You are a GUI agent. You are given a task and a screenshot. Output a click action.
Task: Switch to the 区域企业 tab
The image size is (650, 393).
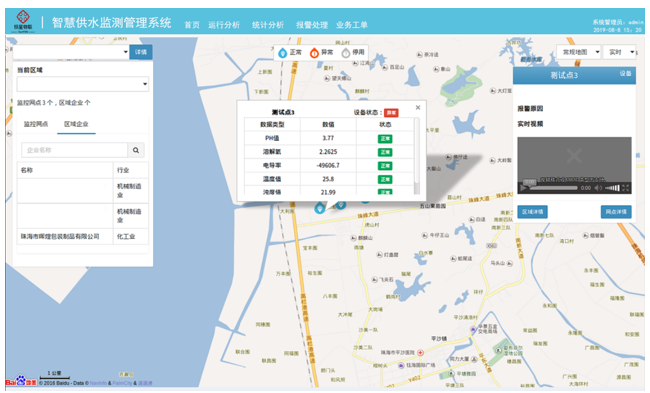click(x=76, y=124)
